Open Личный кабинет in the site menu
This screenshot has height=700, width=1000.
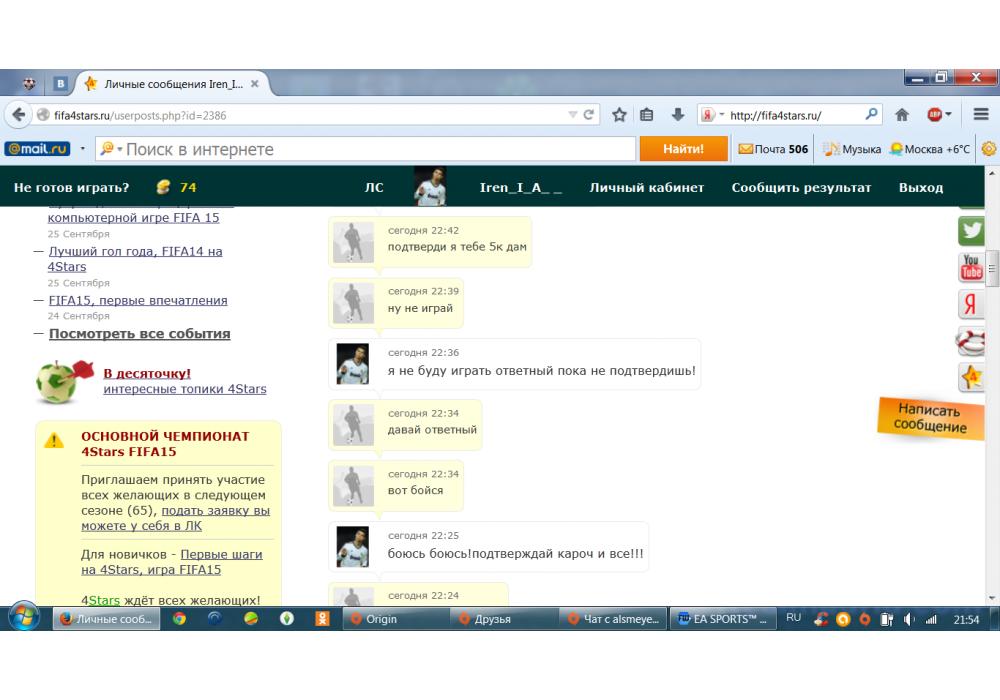point(646,188)
